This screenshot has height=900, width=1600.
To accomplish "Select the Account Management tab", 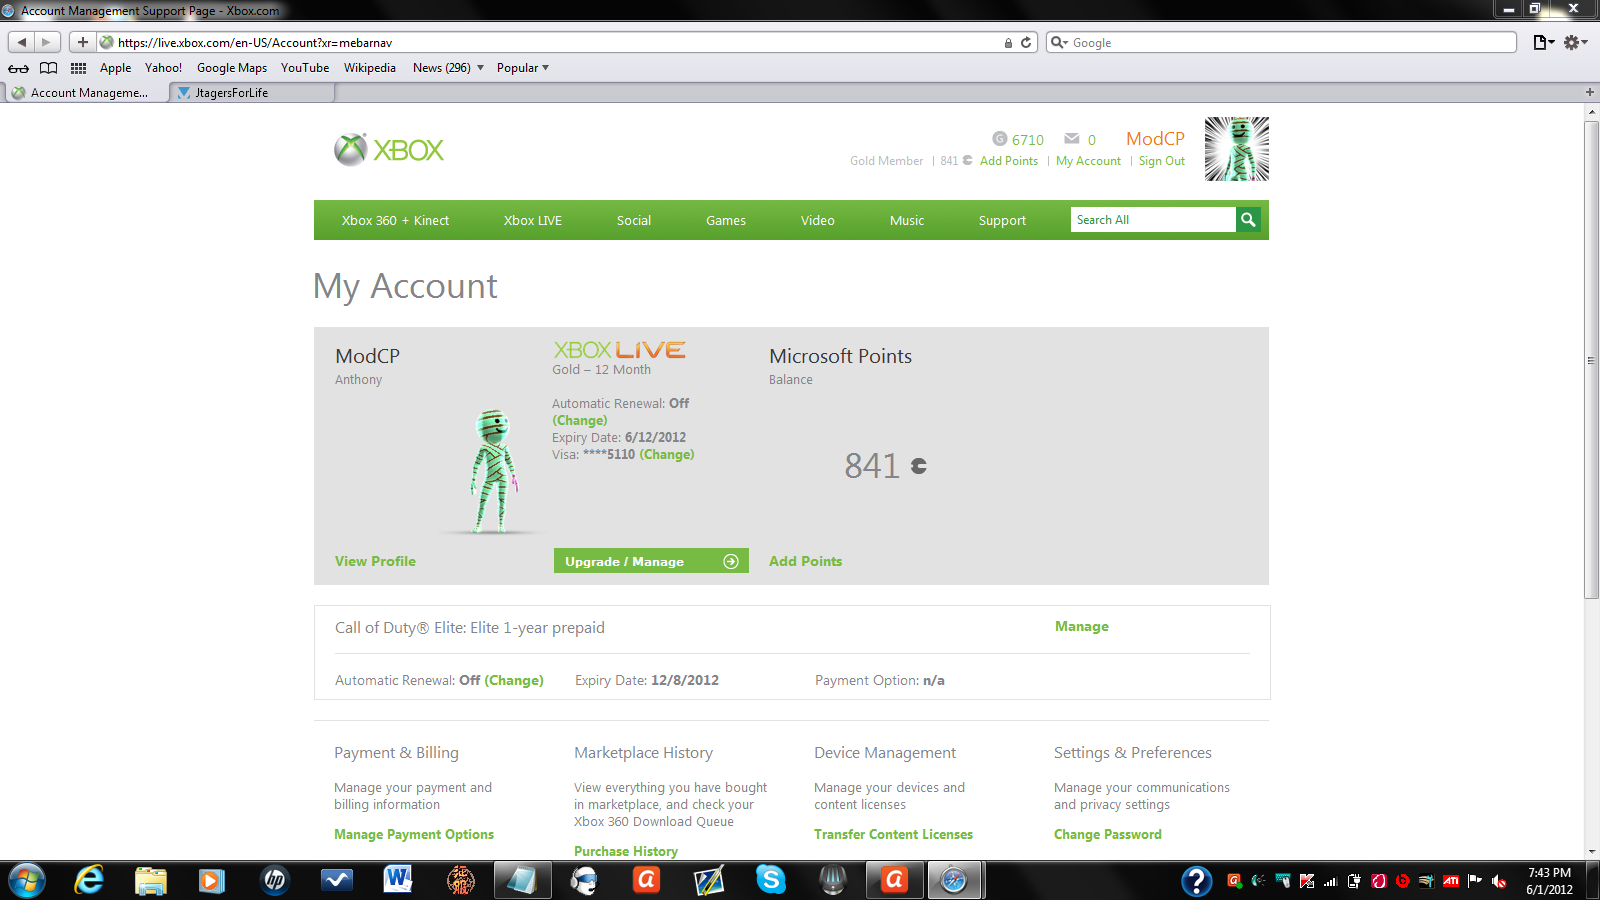I will (87, 93).
